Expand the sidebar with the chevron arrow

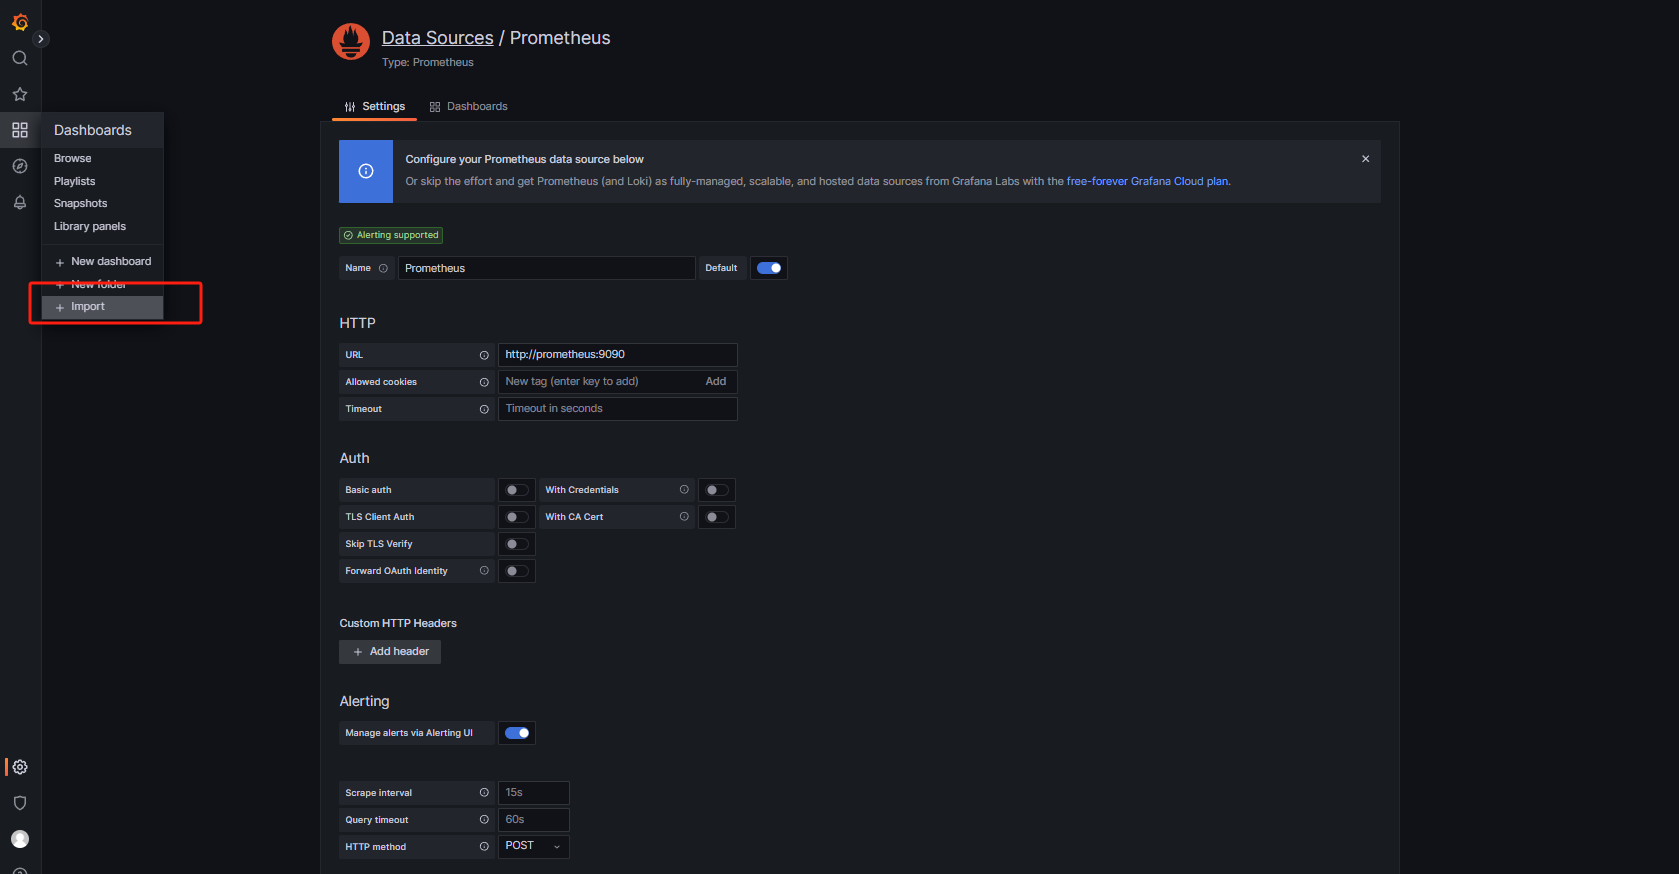pyautogui.click(x=41, y=39)
